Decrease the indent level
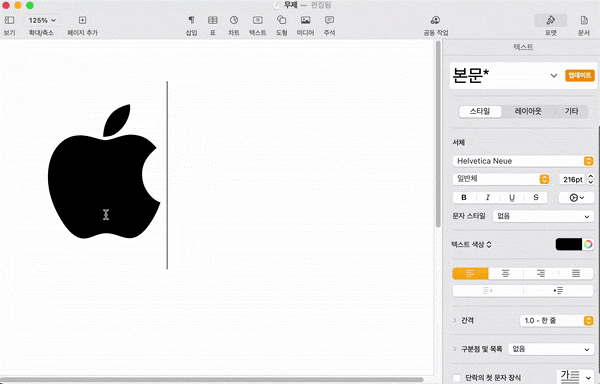600x384 pixels. (488, 291)
